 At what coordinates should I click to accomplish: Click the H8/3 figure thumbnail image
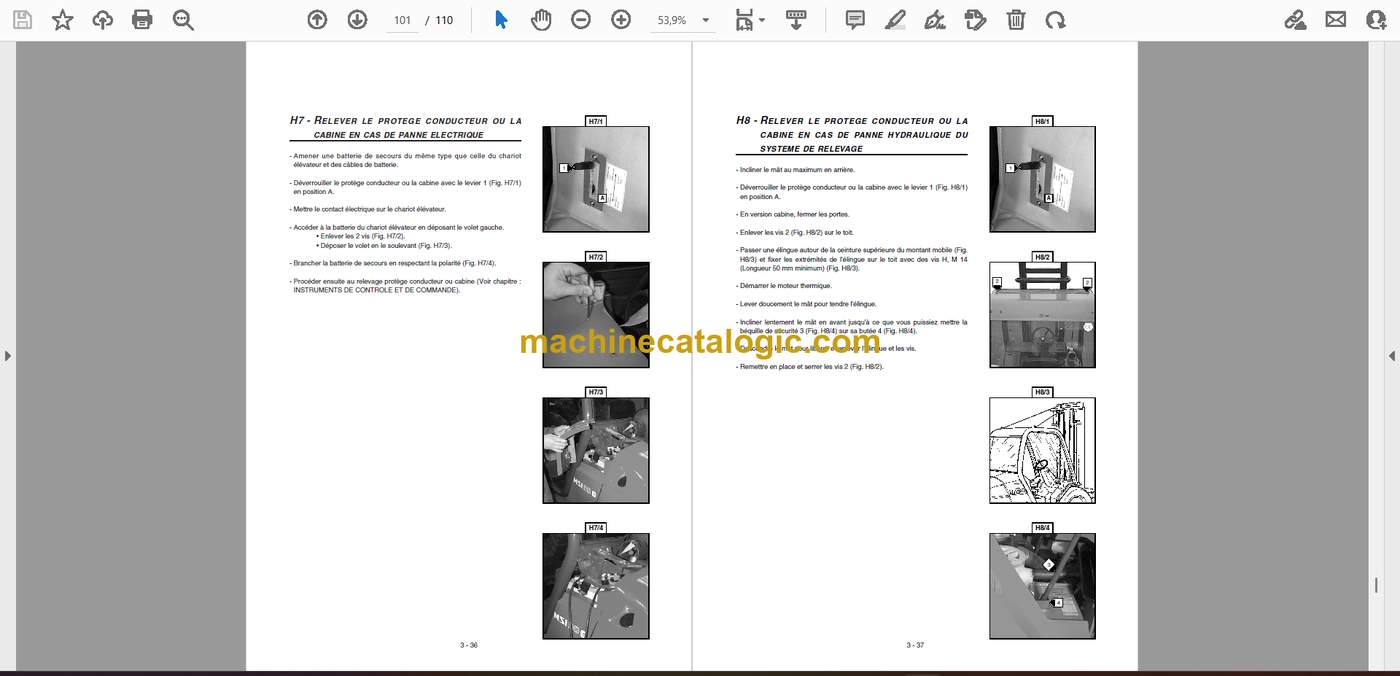1042,450
